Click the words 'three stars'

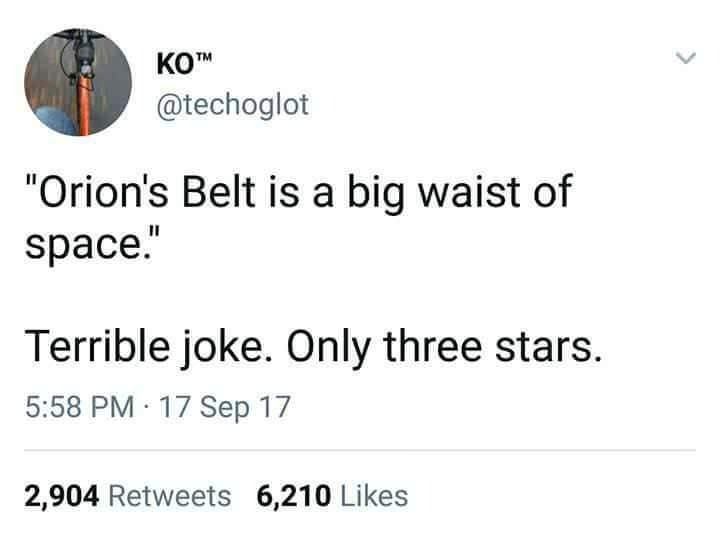(x=492, y=347)
